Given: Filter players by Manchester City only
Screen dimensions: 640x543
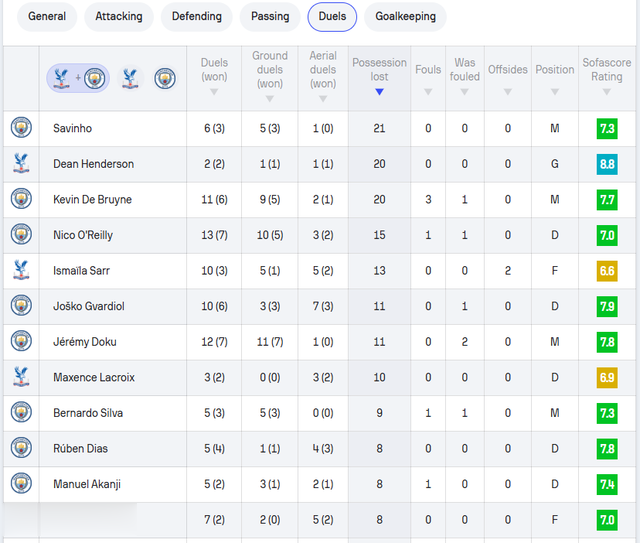Looking at the screenshot, I should [x=165, y=78].
